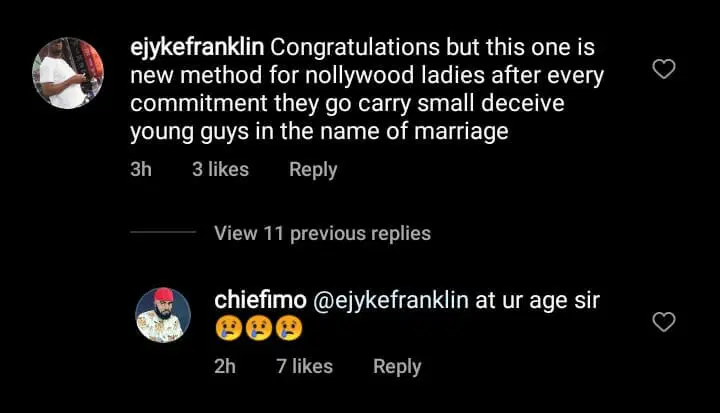Select the 'at ur age sir' text
Image resolution: width=720 pixels, height=413 pixels.
click(538, 300)
